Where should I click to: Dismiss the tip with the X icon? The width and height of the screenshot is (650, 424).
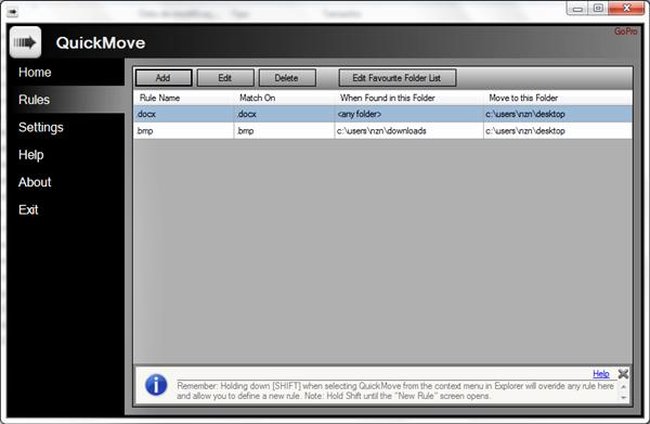pyautogui.click(x=623, y=374)
